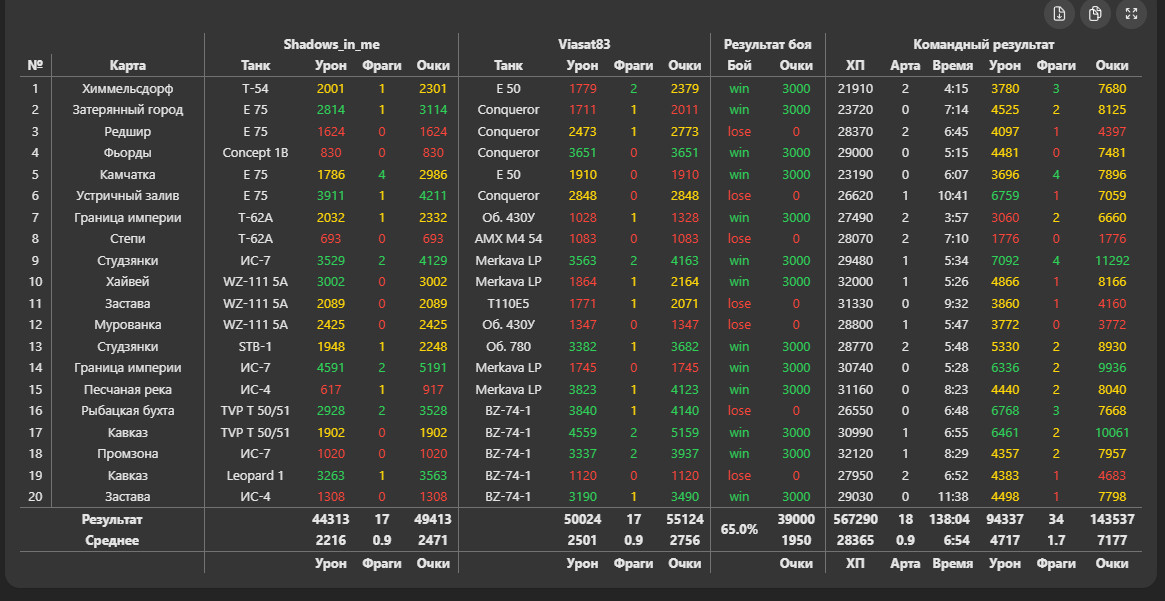Click the Среднее averages row label
The width and height of the screenshot is (1165, 601).
tap(112, 541)
